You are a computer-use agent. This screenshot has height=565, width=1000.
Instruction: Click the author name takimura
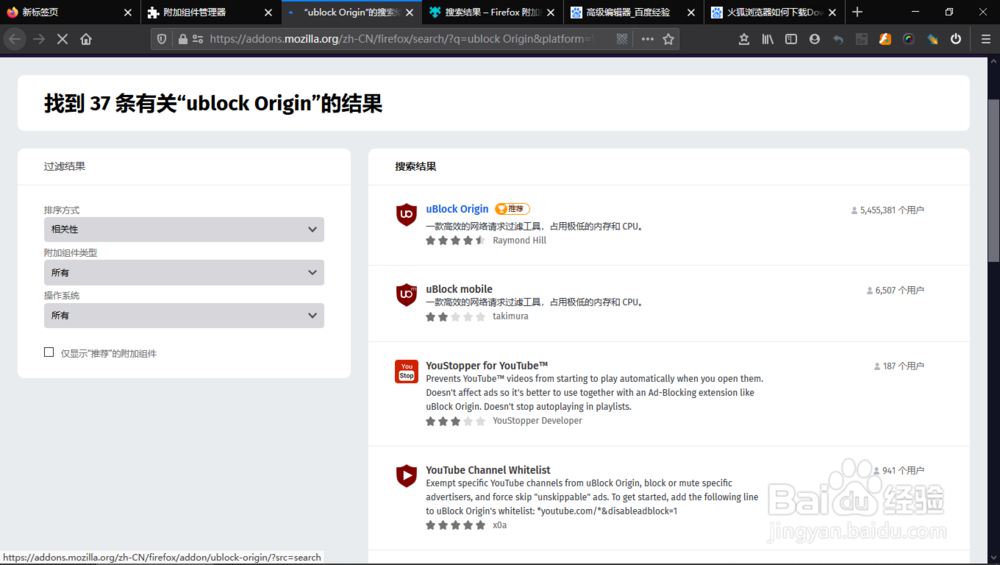[510, 316]
